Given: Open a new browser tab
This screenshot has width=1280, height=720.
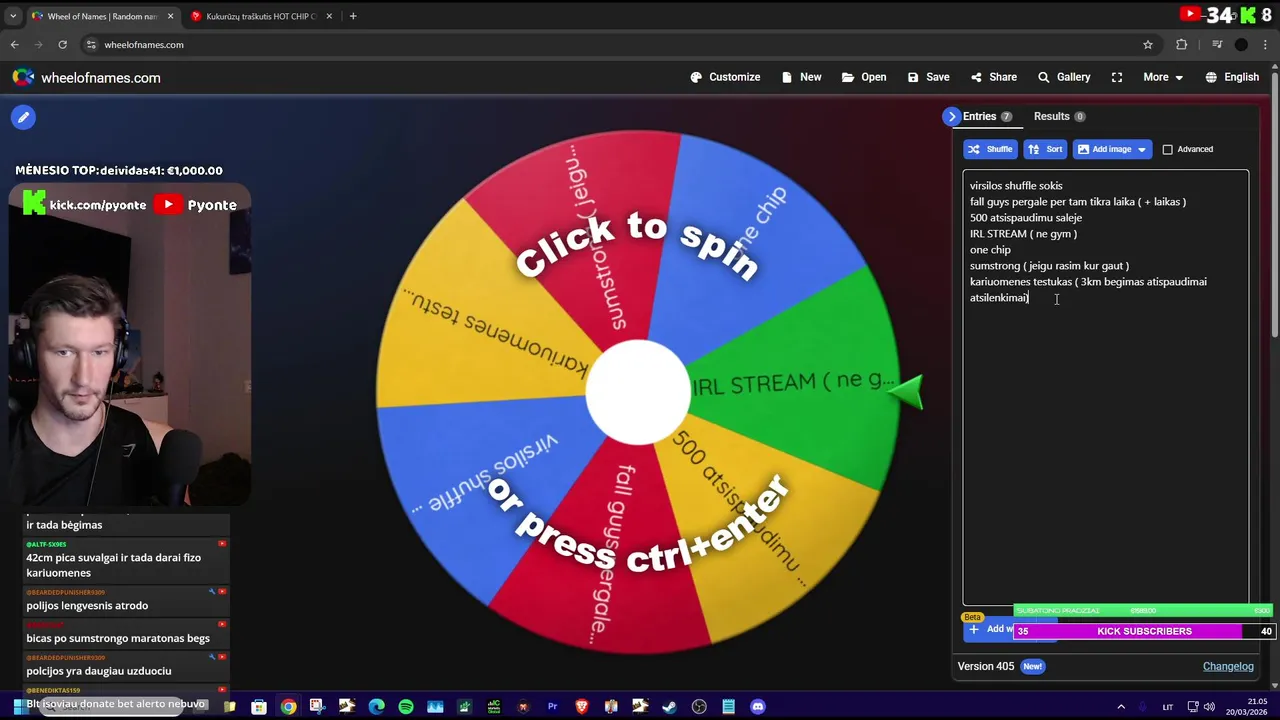Looking at the screenshot, I should point(353,16).
